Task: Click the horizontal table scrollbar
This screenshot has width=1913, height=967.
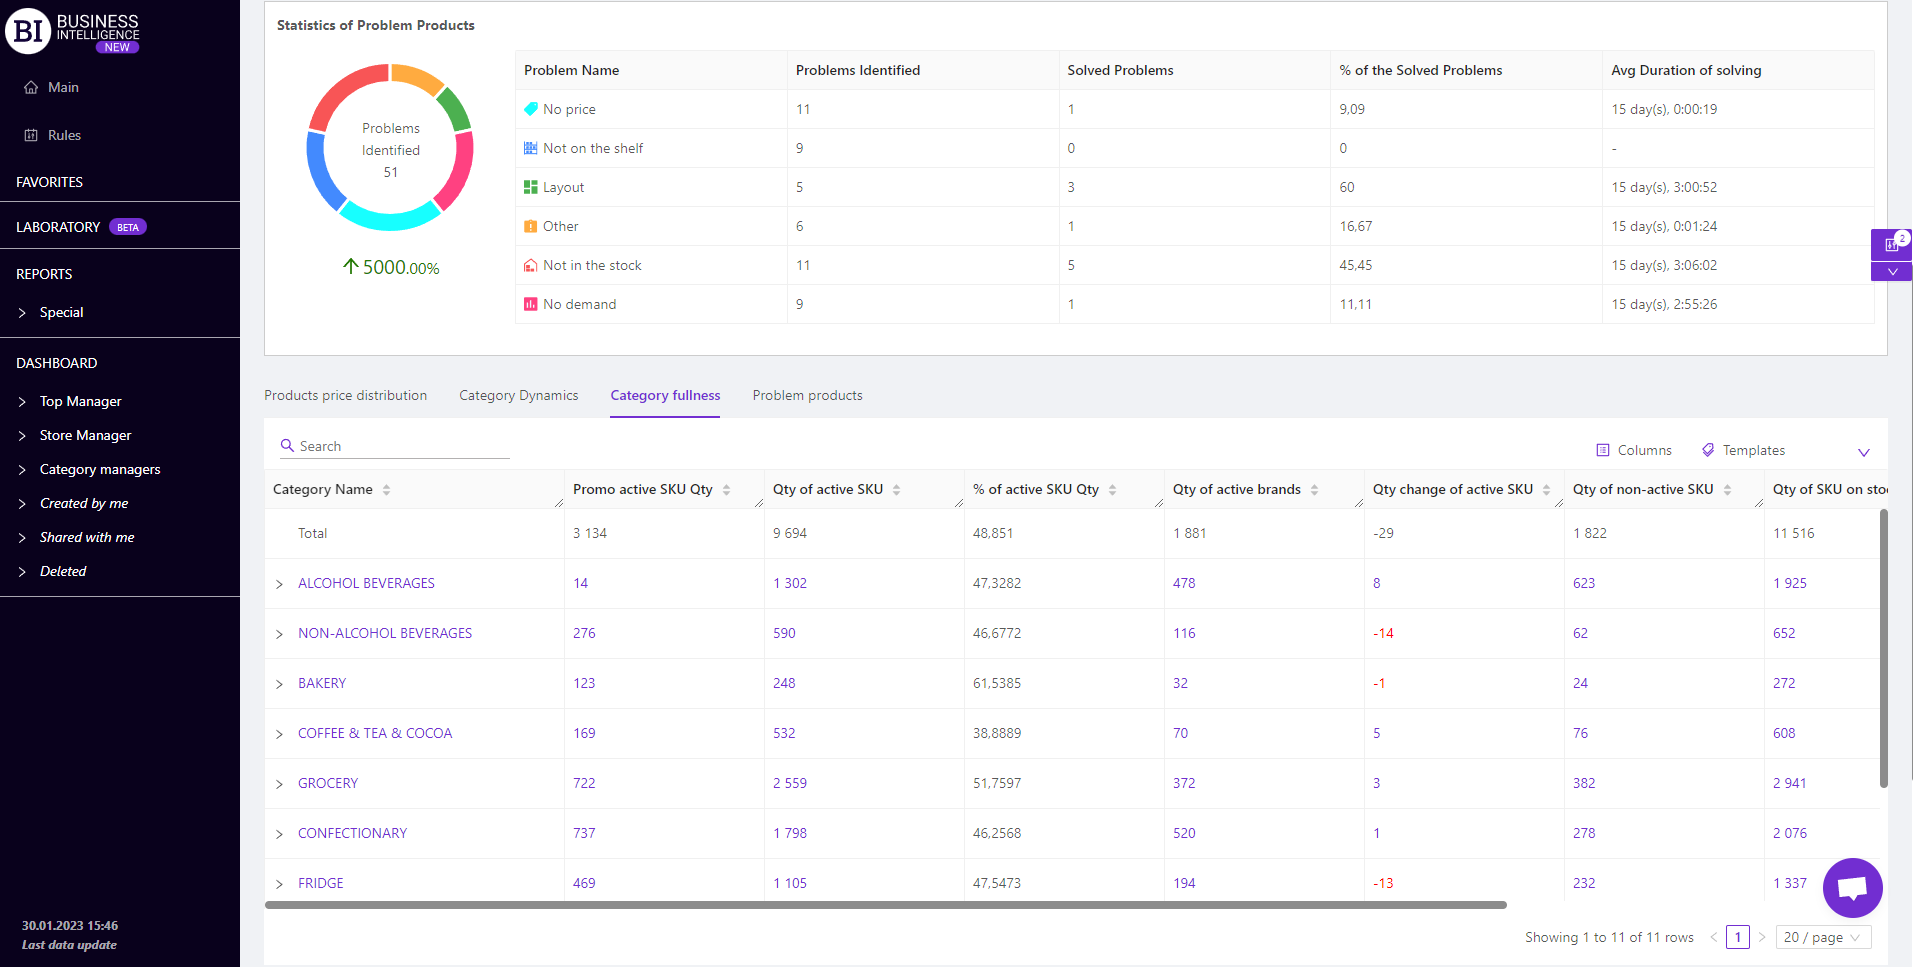Action: tap(885, 905)
